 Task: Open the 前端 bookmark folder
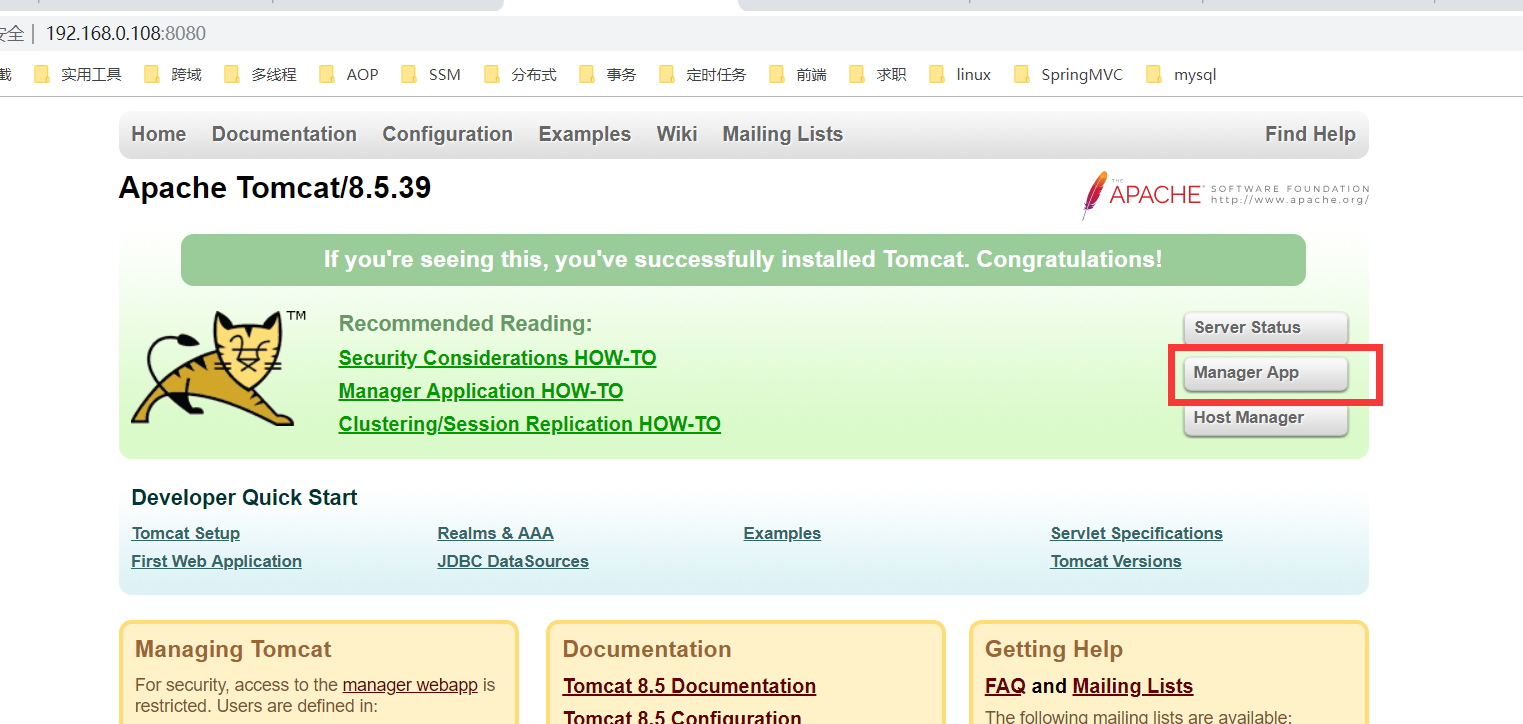[798, 74]
